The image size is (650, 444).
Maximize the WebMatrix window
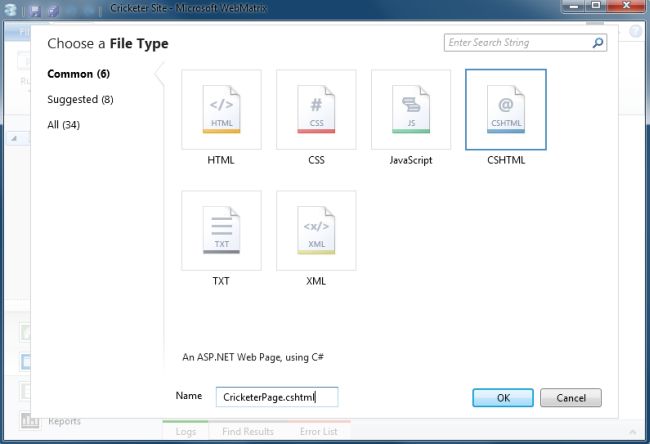pos(596,6)
